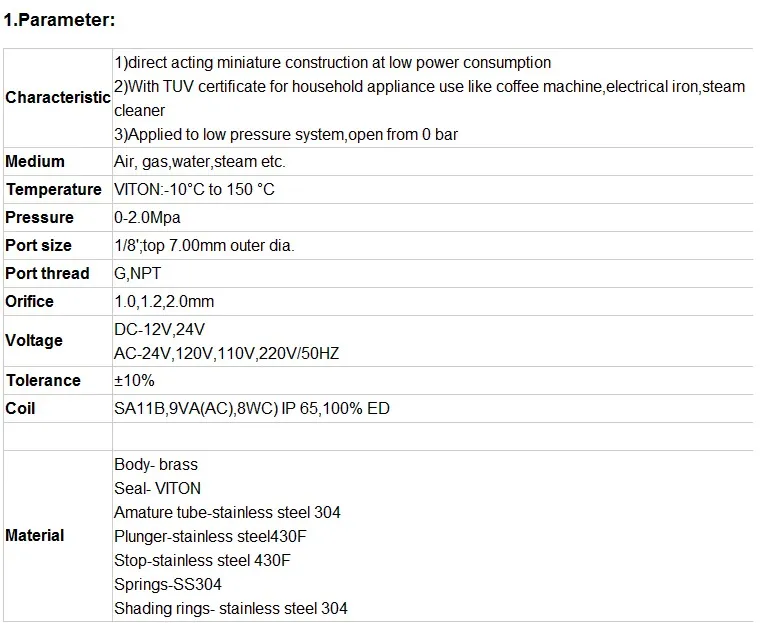Select the '1.0,1.2,2.0mm' orifice value
This screenshot has height=623, width=777.
164,301
